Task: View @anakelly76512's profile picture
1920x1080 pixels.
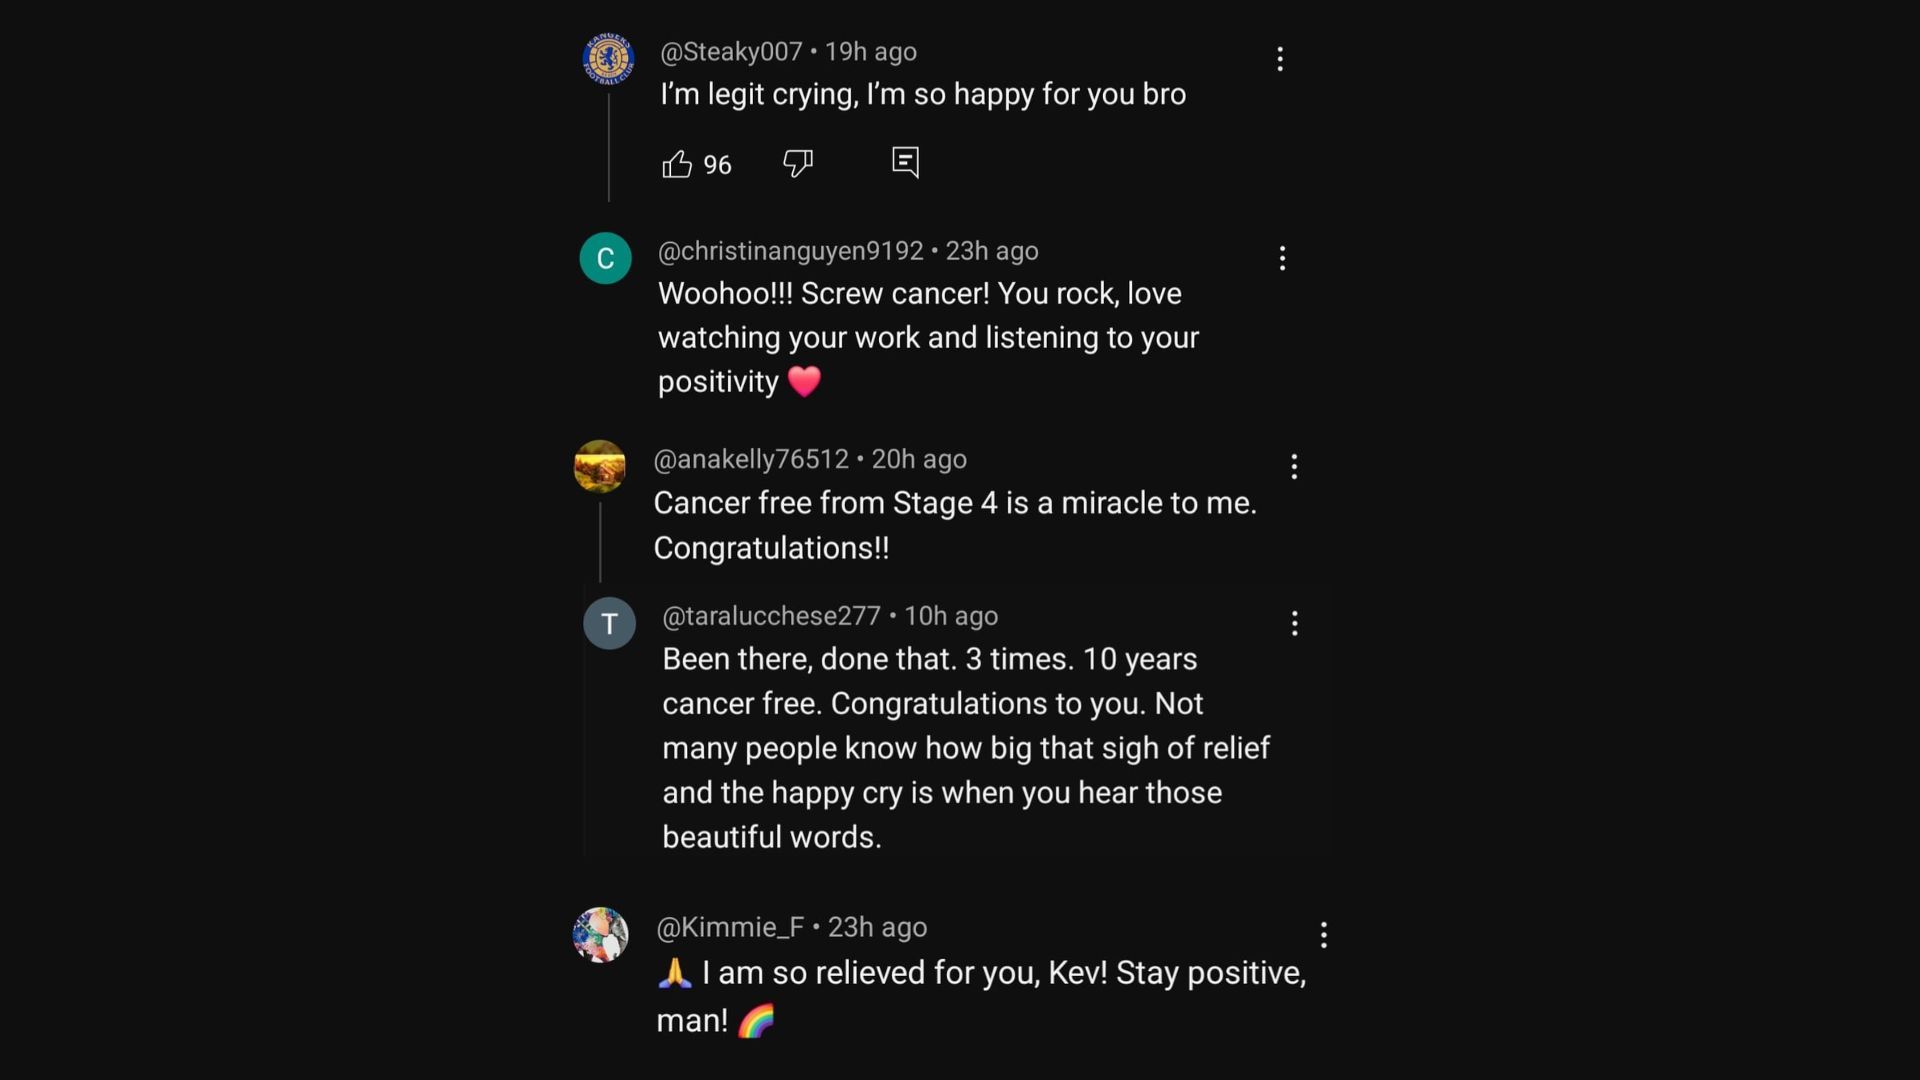Action: 599,466
